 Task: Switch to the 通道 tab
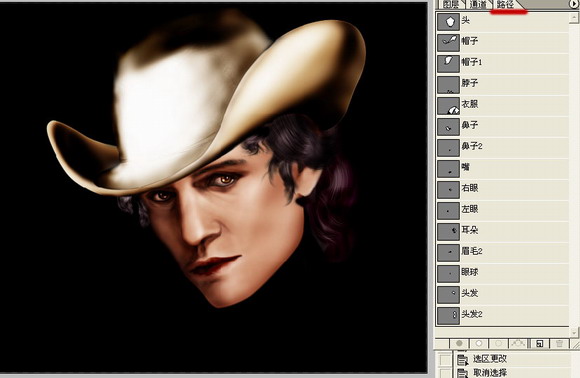pyautogui.click(x=478, y=4)
